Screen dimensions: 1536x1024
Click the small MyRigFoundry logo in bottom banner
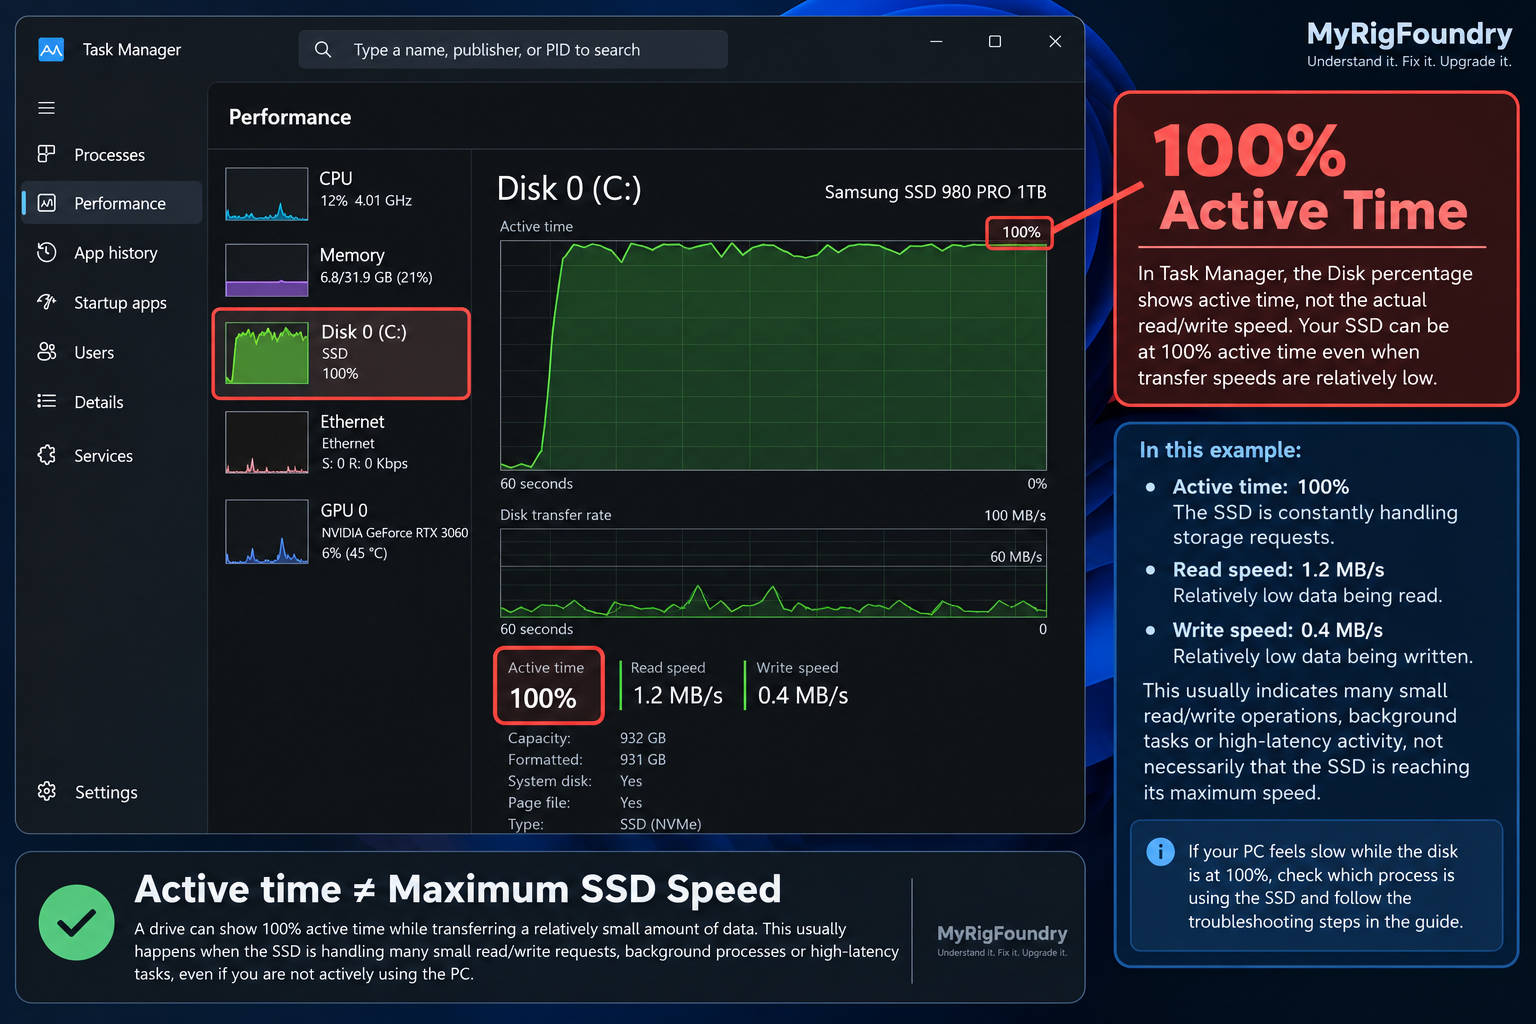point(1002,939)
